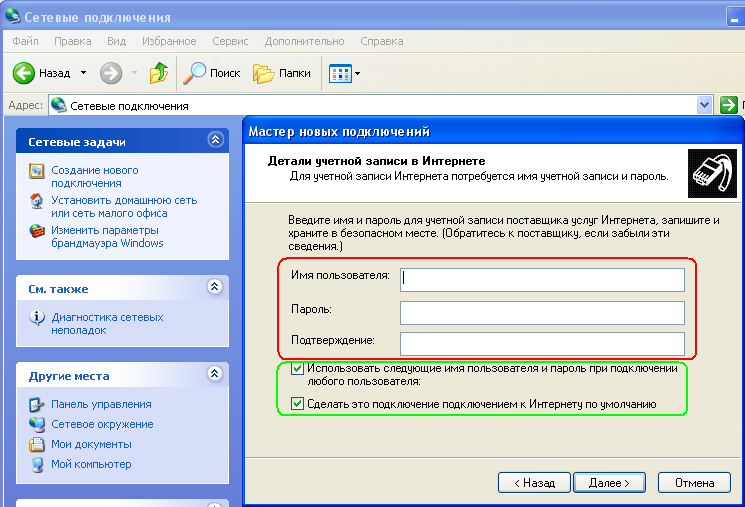This screenshot has width=745, height=507.
Task: Open Создание нового подключения link
Action: click(x=95, y=176)
